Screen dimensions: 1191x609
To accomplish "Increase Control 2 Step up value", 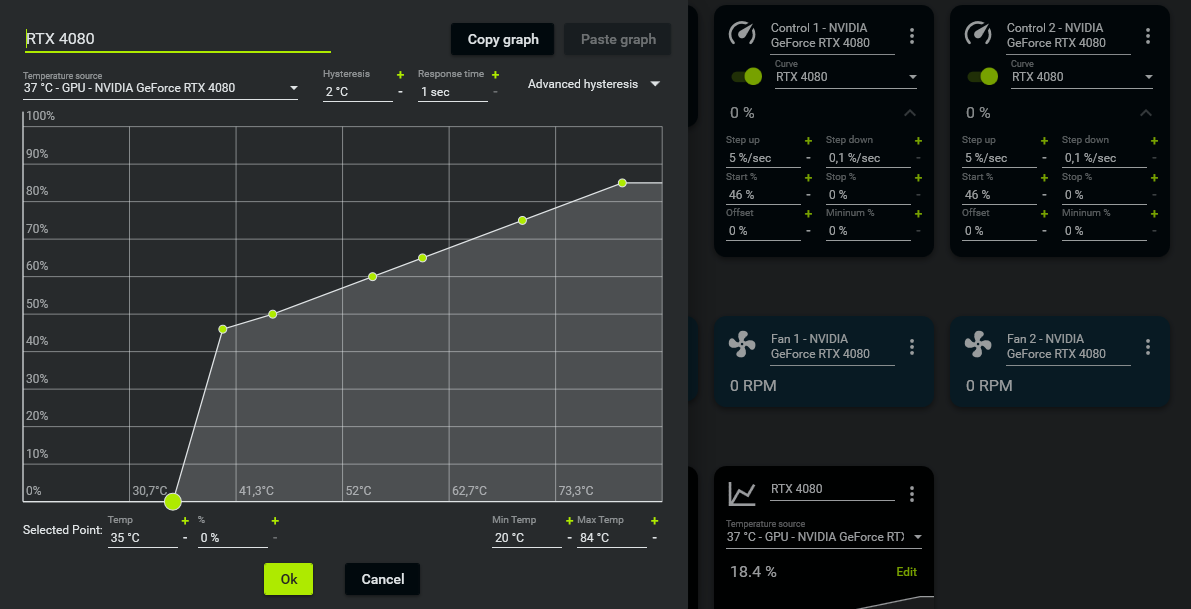I will click(1044, 141).
